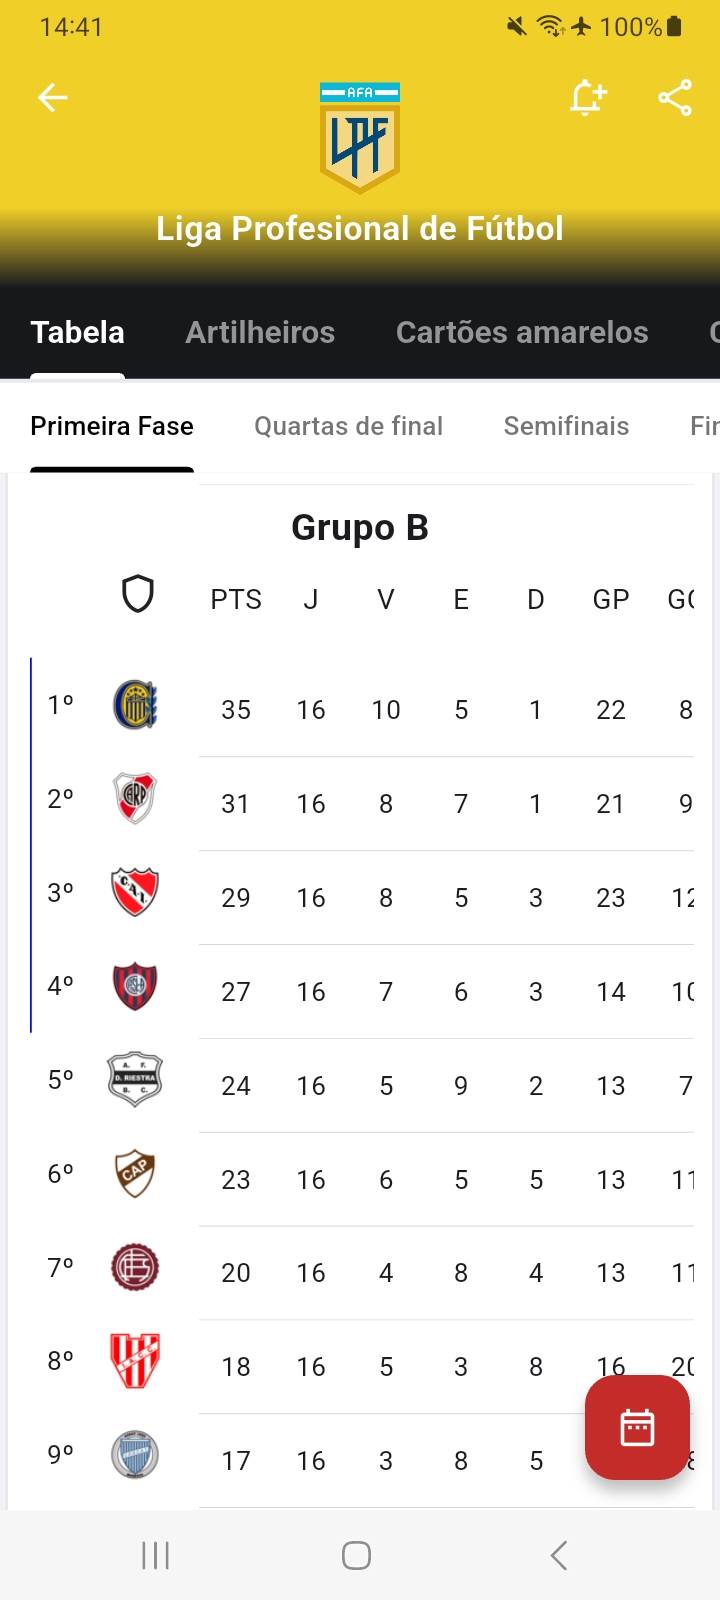Switch to the Semifinais phase tab
Image resolution: width=720 pixels, height=1600 pixels.
pyautogui.click(x=566, y=426)
